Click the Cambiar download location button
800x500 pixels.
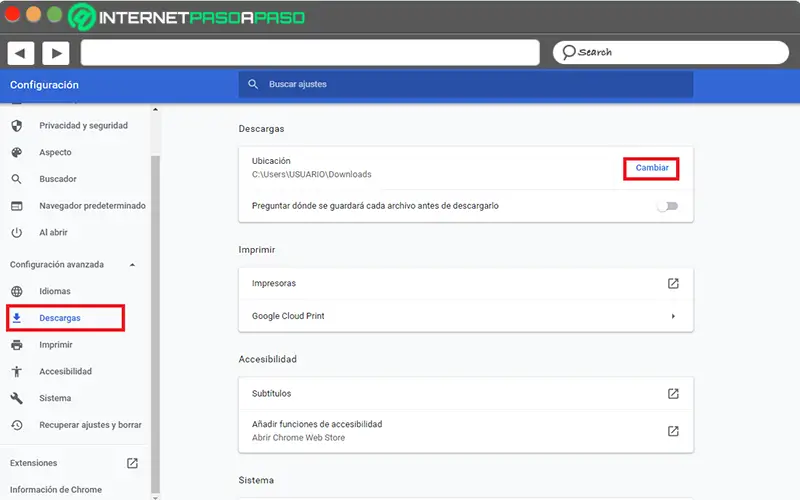point(652,168)
